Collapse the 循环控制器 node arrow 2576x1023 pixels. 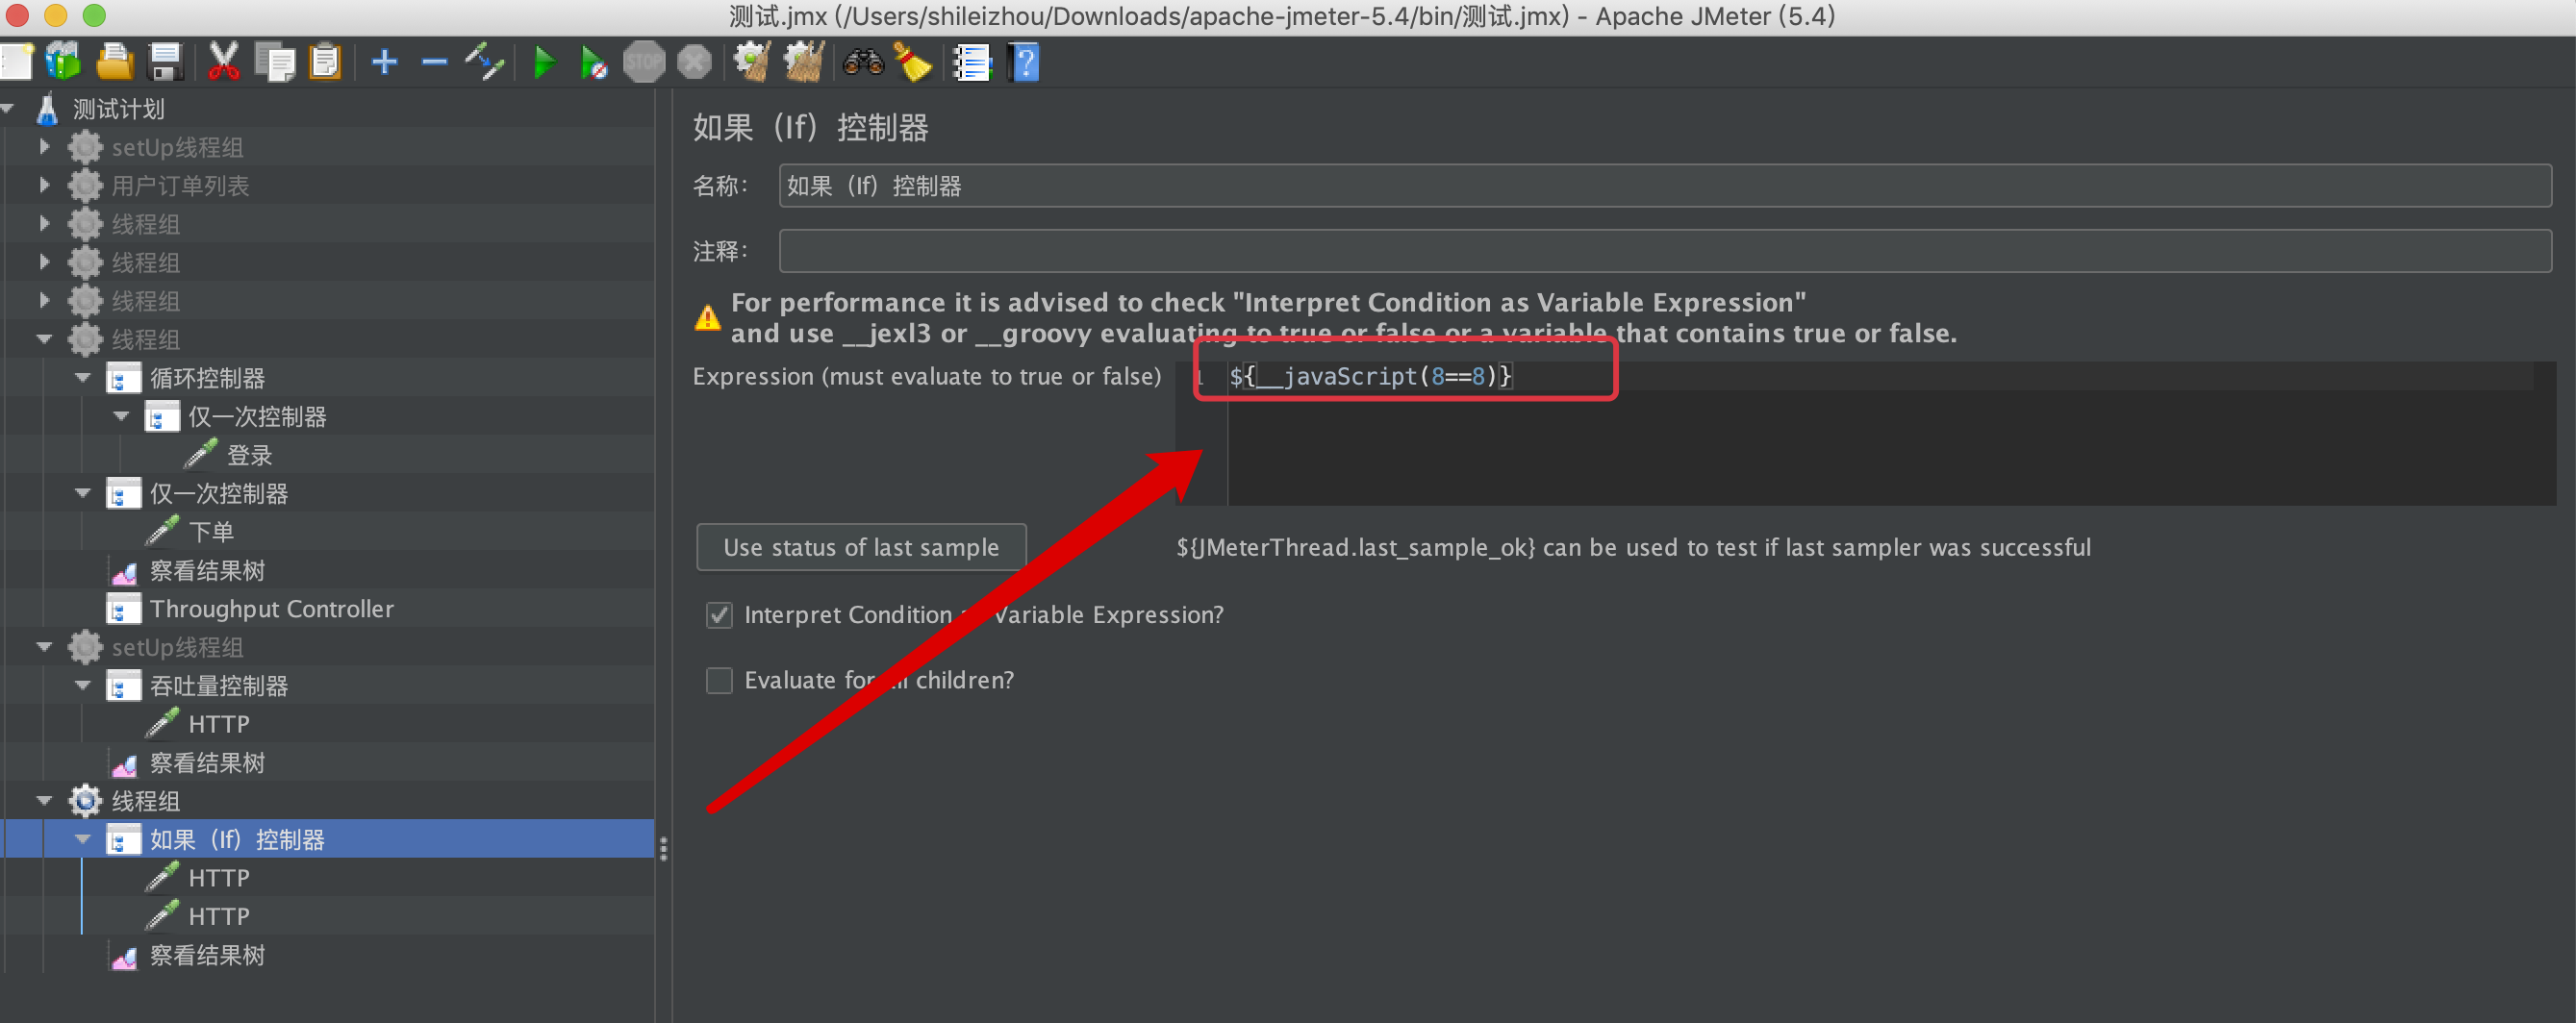[83, 378]
